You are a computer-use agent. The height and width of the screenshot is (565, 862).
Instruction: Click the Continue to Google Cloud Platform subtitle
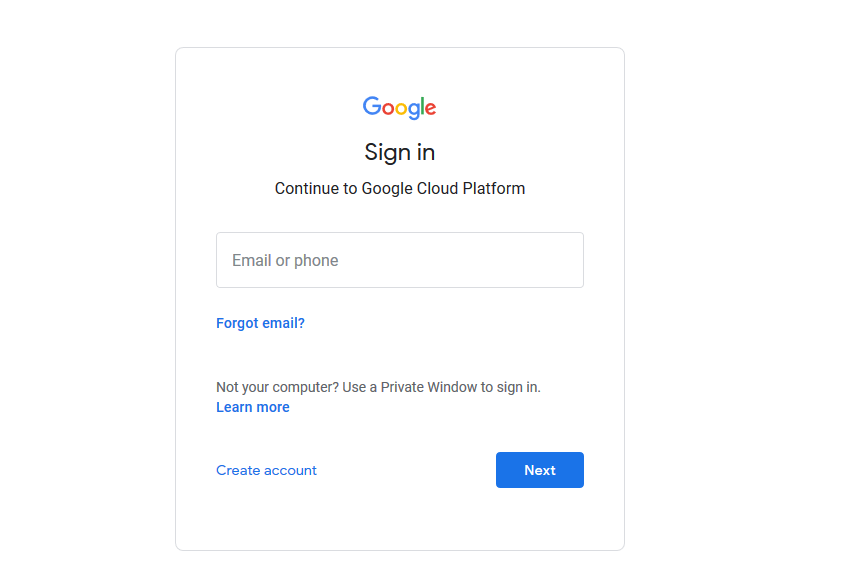click(x=400, y=189)
